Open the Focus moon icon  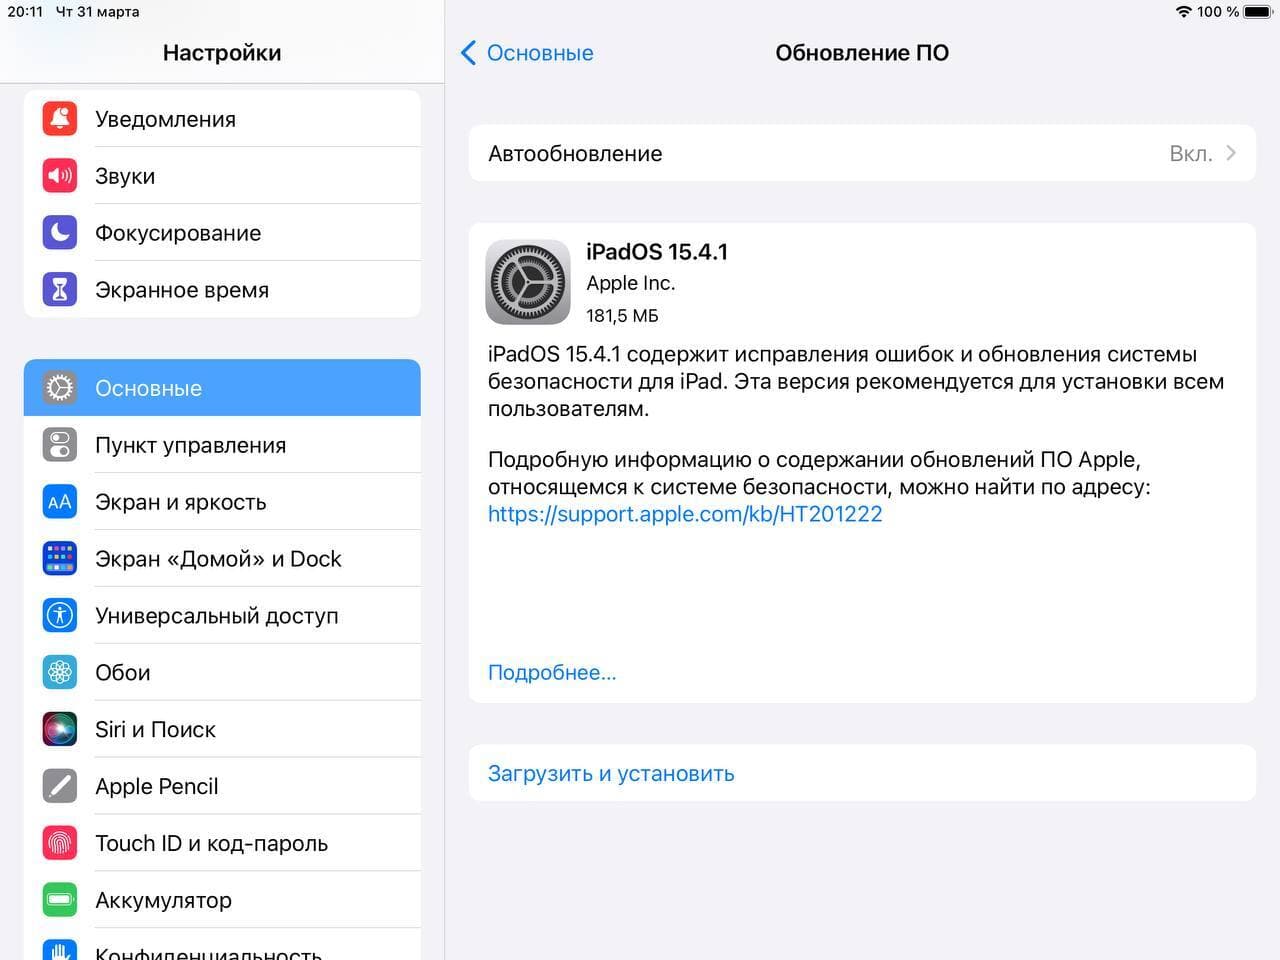[x=60, y=233]
